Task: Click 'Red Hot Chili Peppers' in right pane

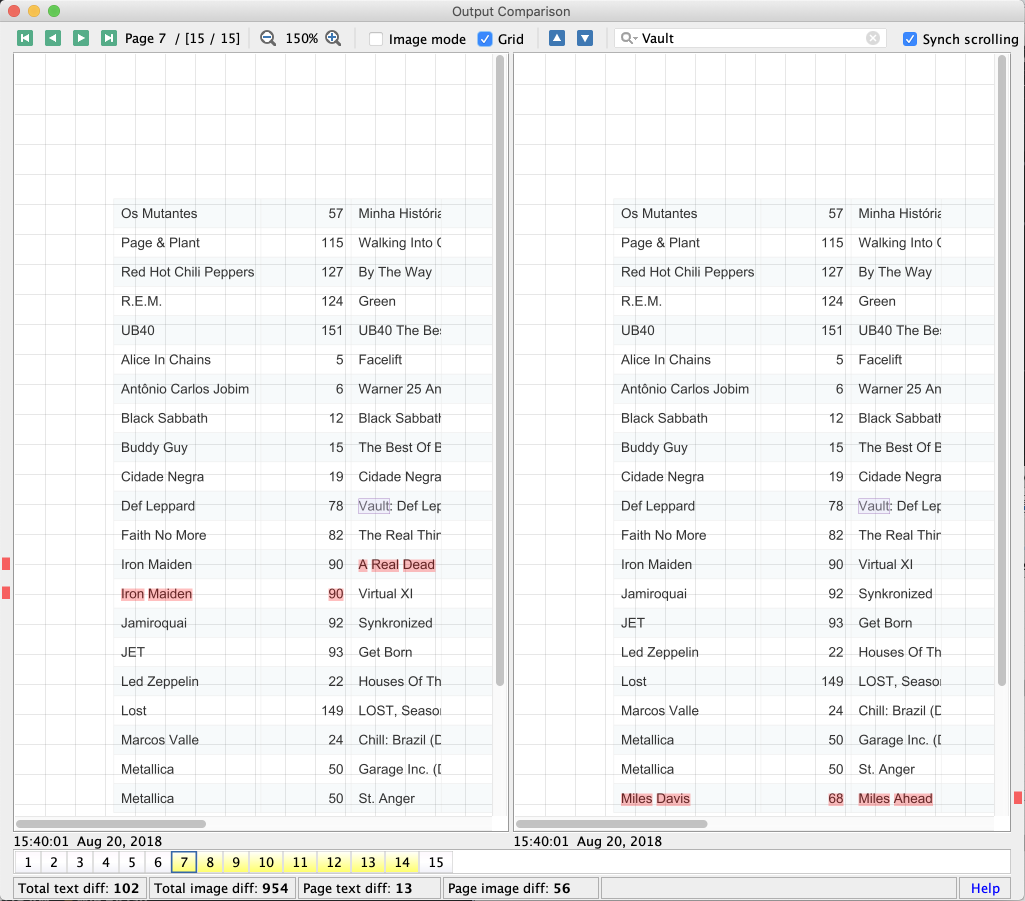Action: (x=687, y=272)
